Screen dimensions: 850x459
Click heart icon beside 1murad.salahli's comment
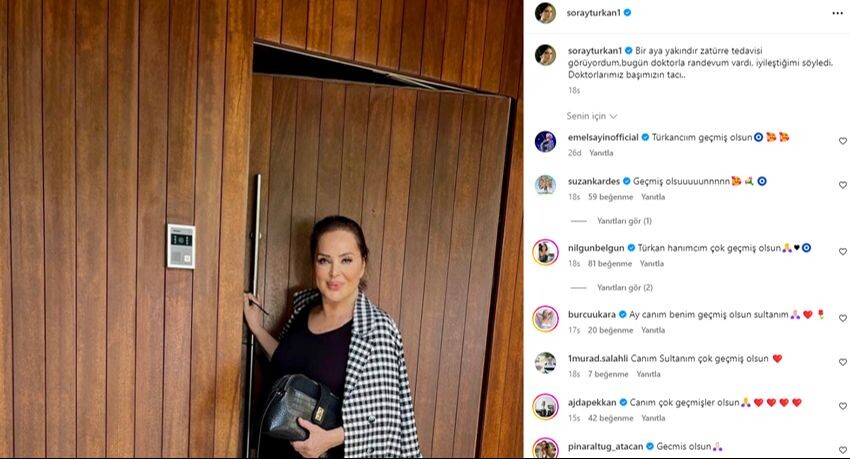click(x=842, y=362)
